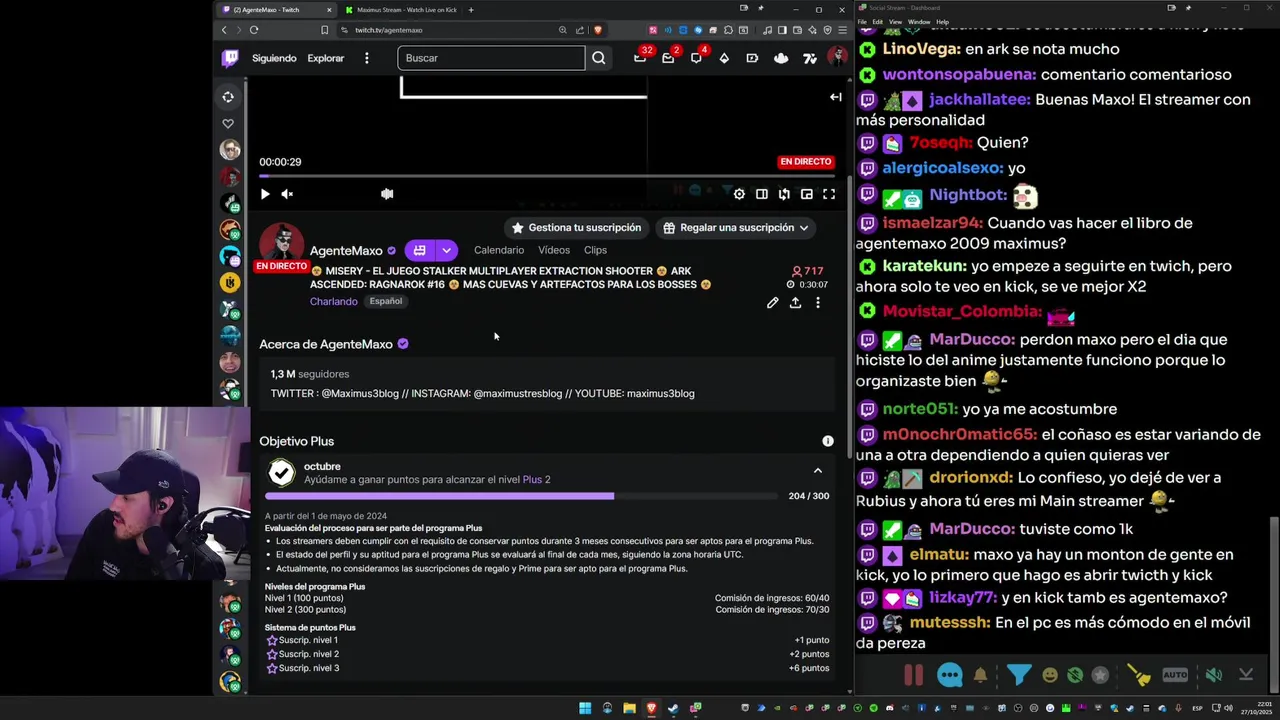Open Twitch home via the logo
1280x720 pixels.
point(230,58)
